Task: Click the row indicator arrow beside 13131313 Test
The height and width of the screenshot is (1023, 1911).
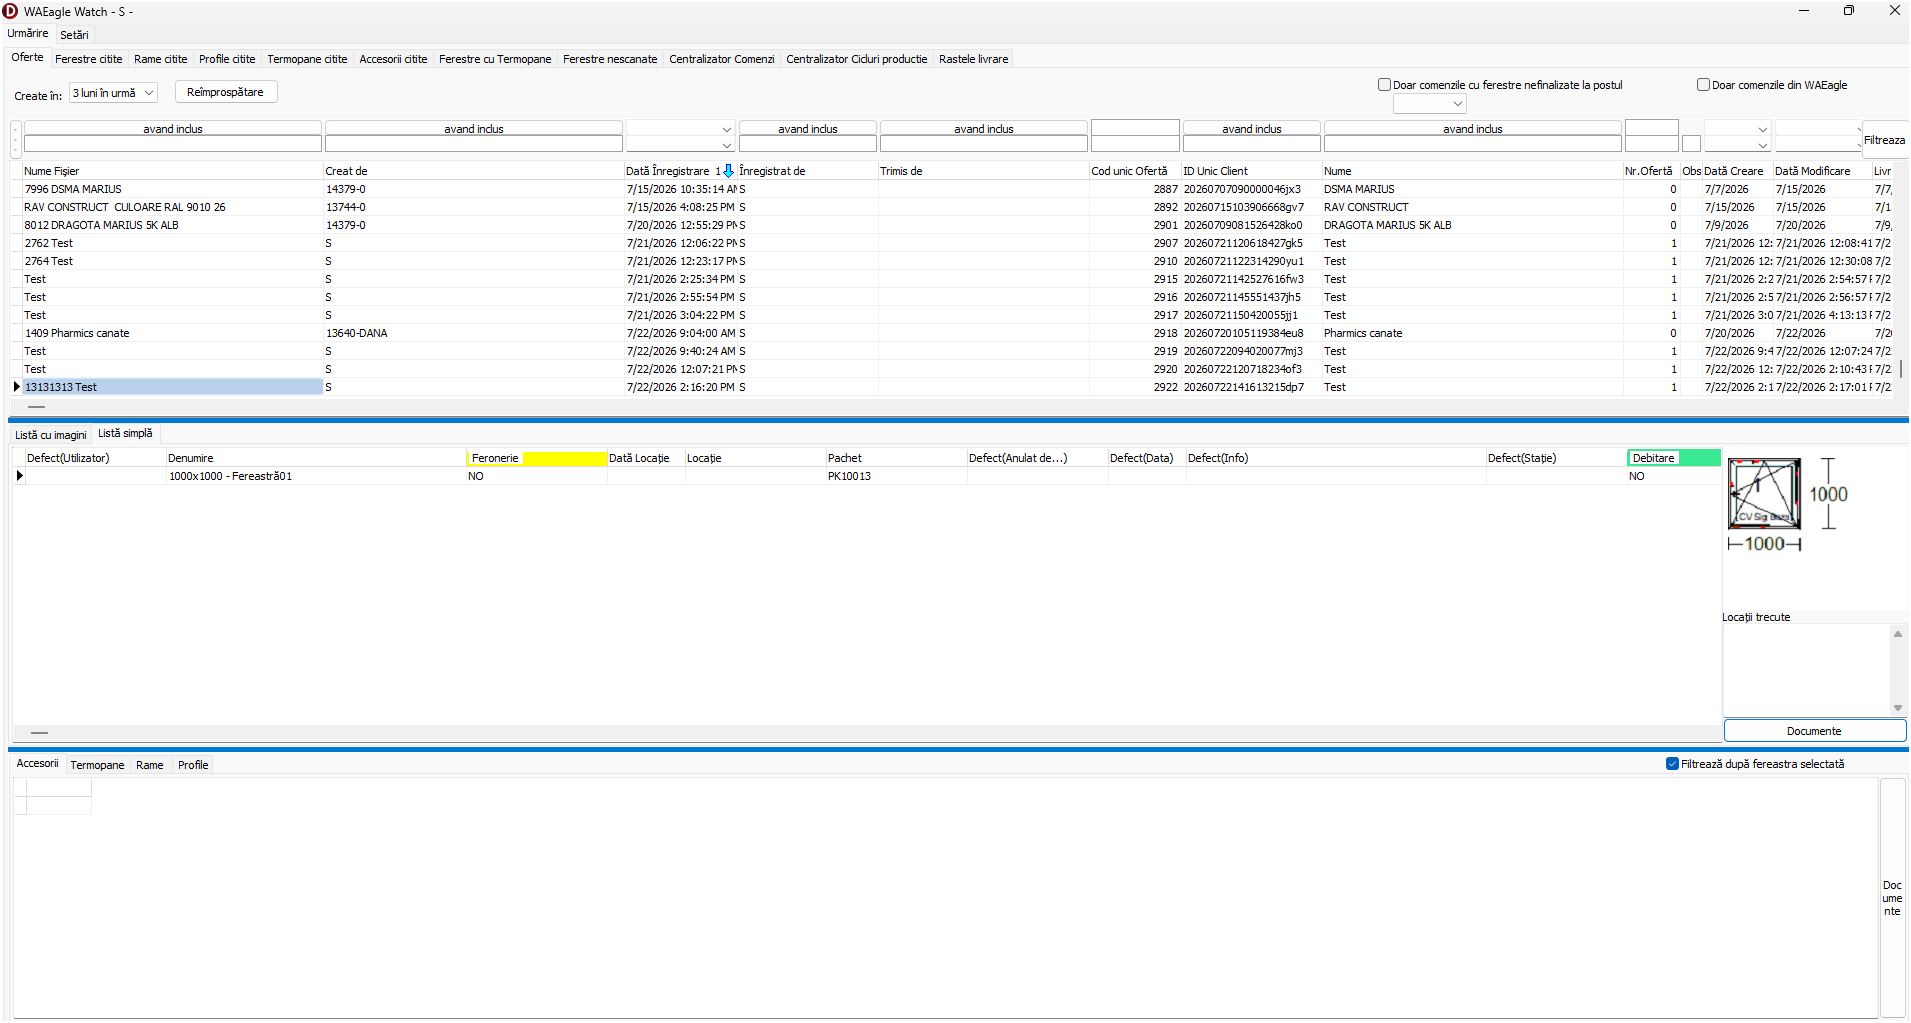Action: click(16, 387)
